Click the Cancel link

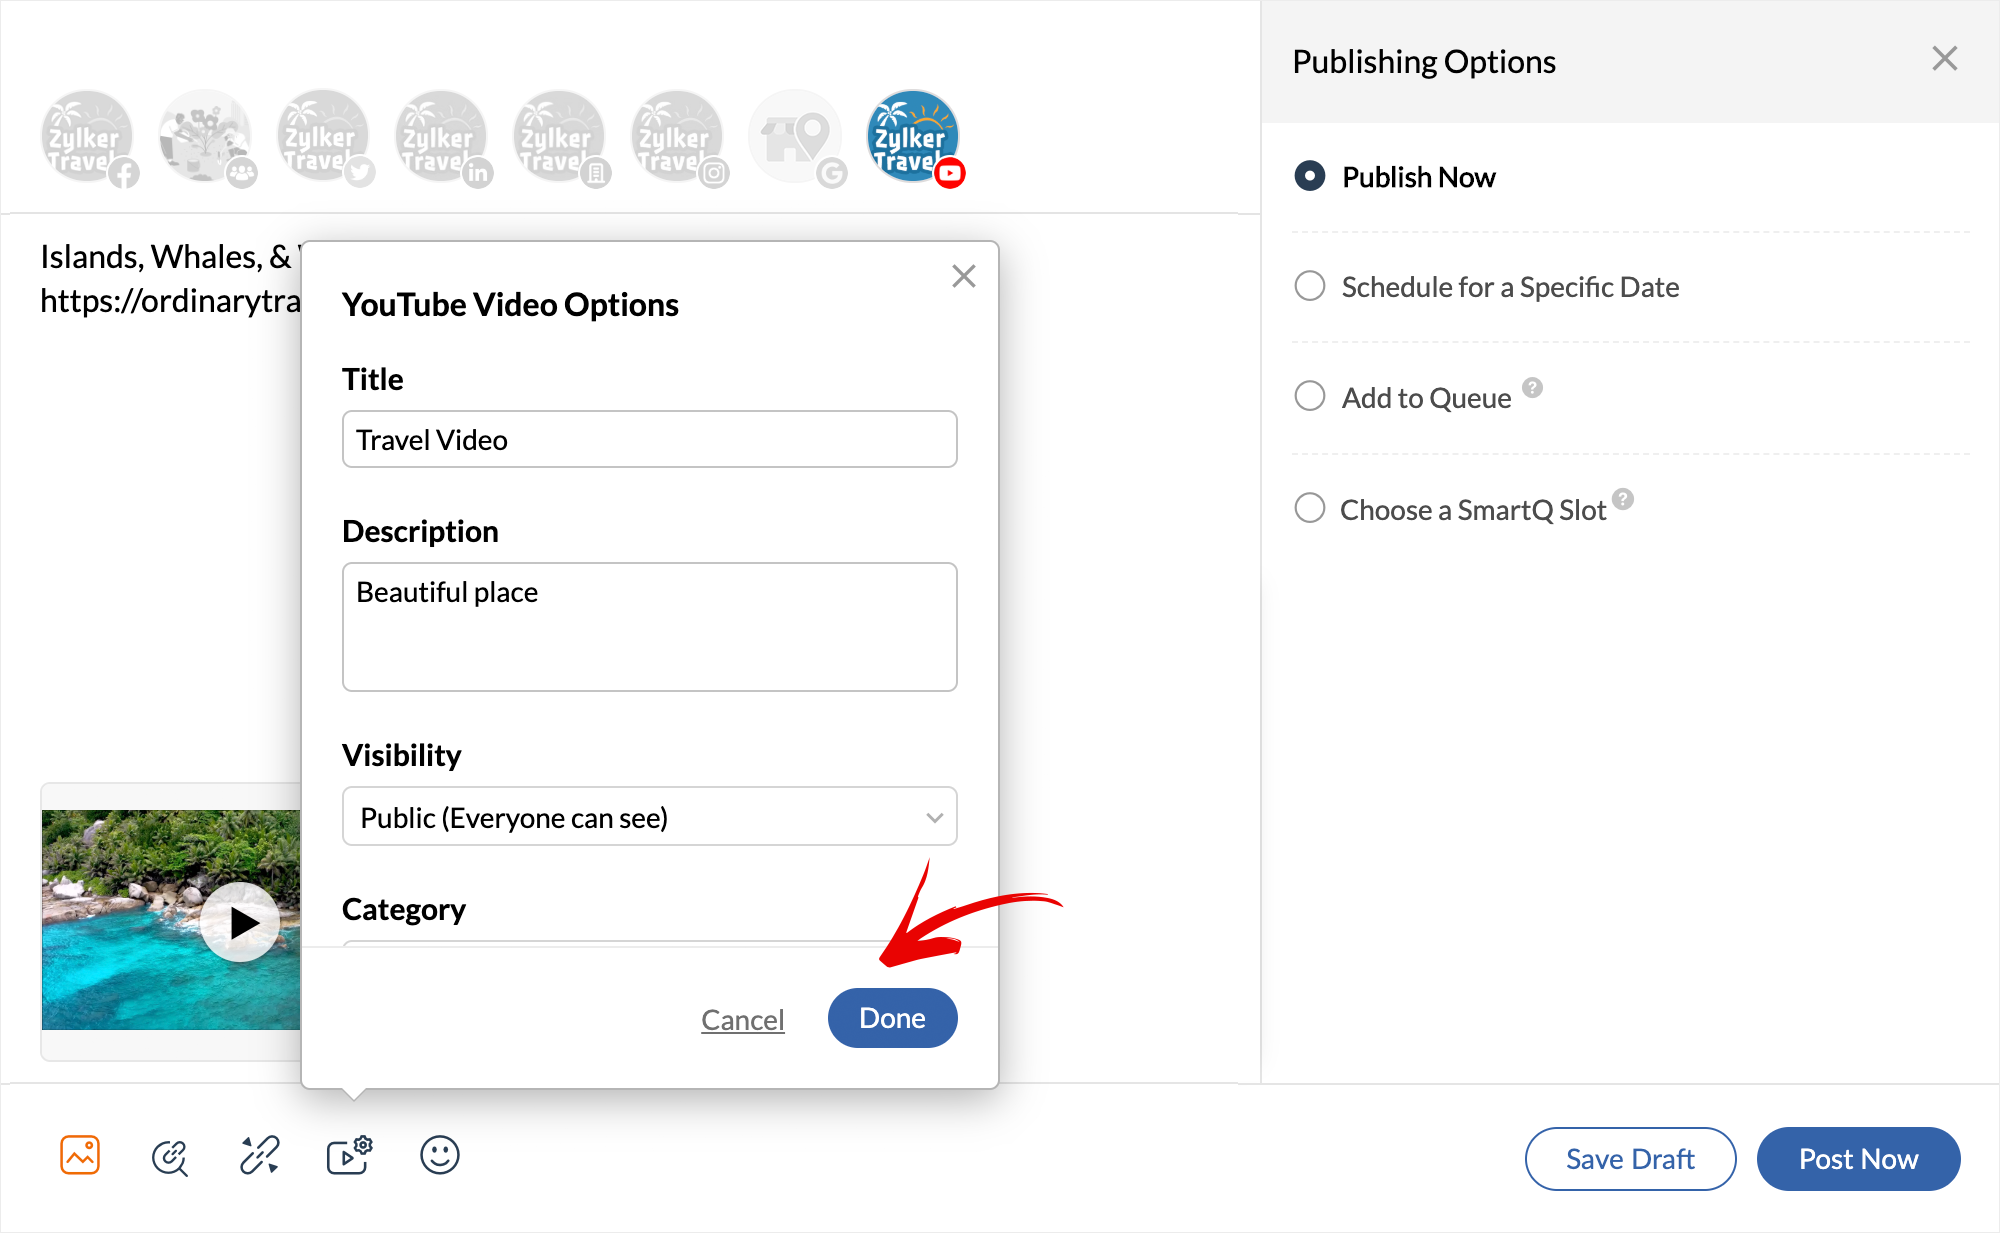[x=742, y=1020]
